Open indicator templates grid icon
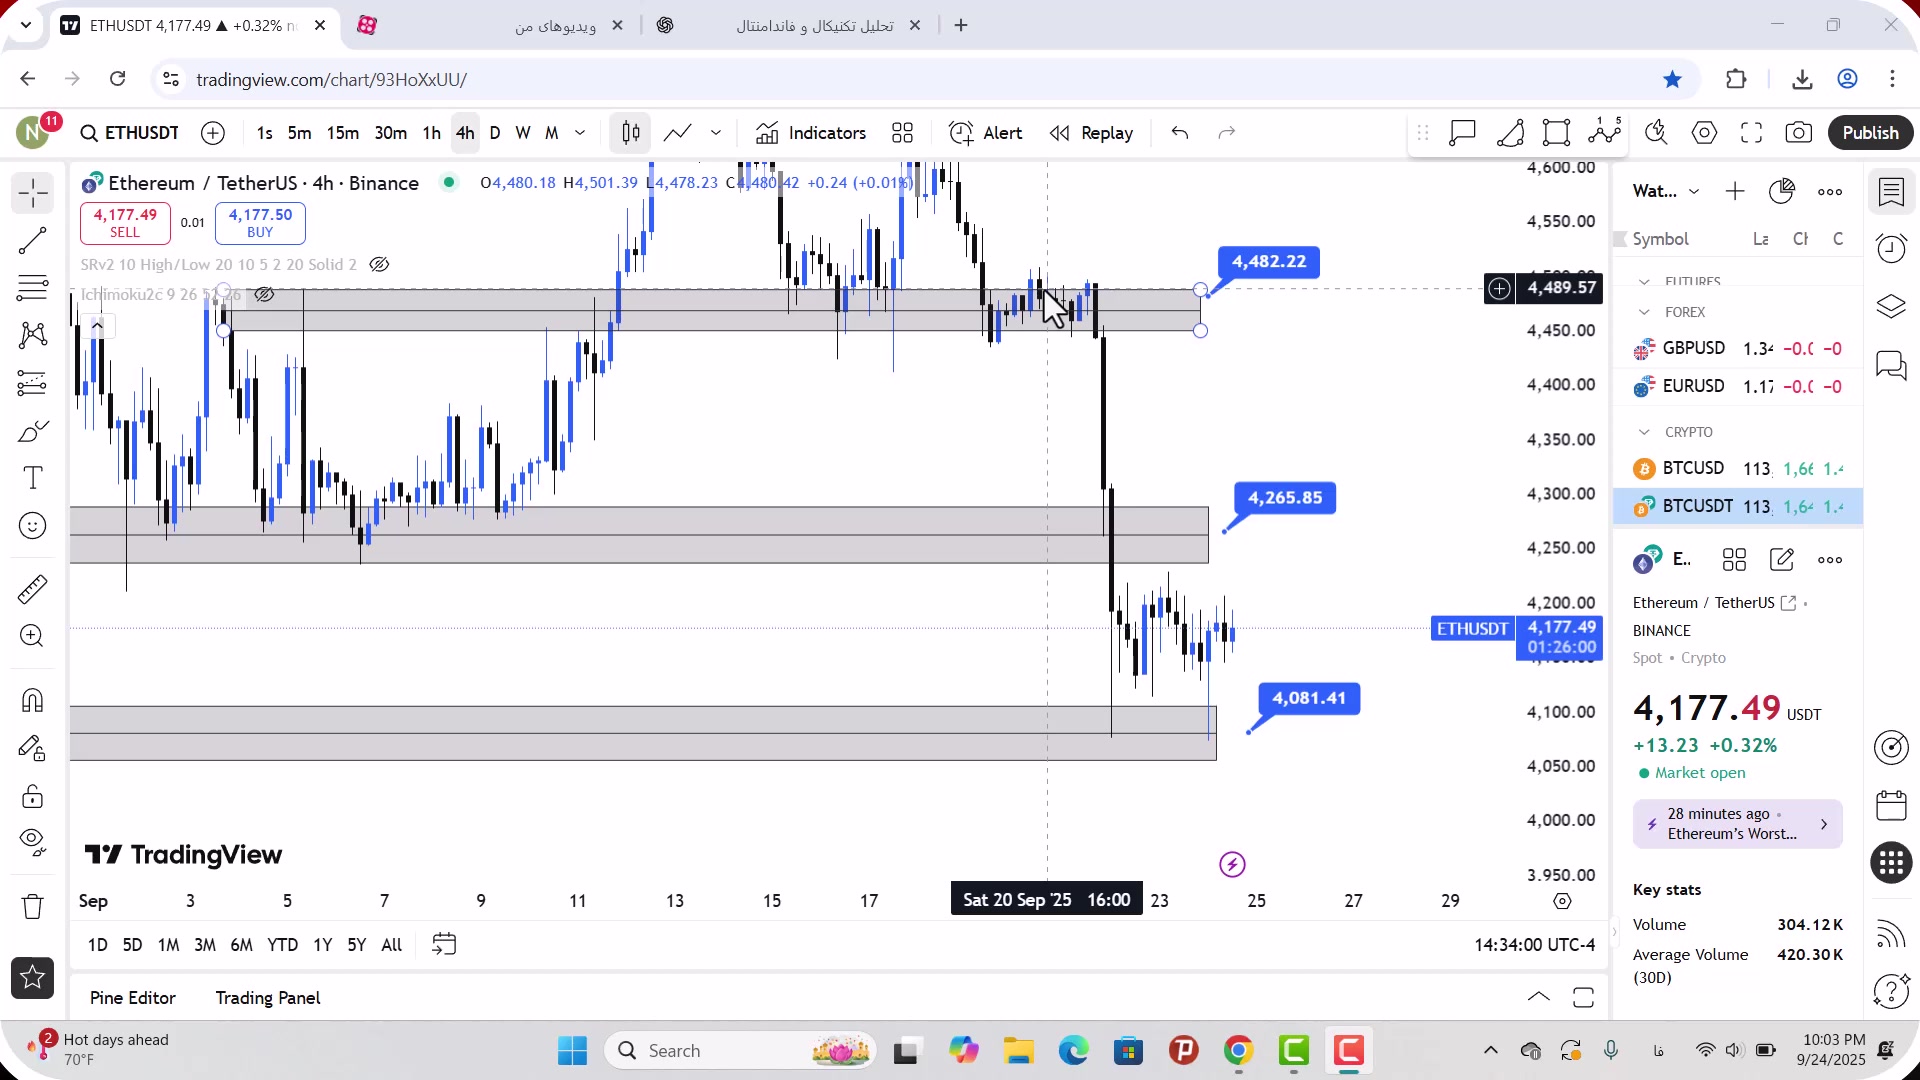Image resolution: width=1920 pixels, height=1080 pixels. tap(903, 133)
